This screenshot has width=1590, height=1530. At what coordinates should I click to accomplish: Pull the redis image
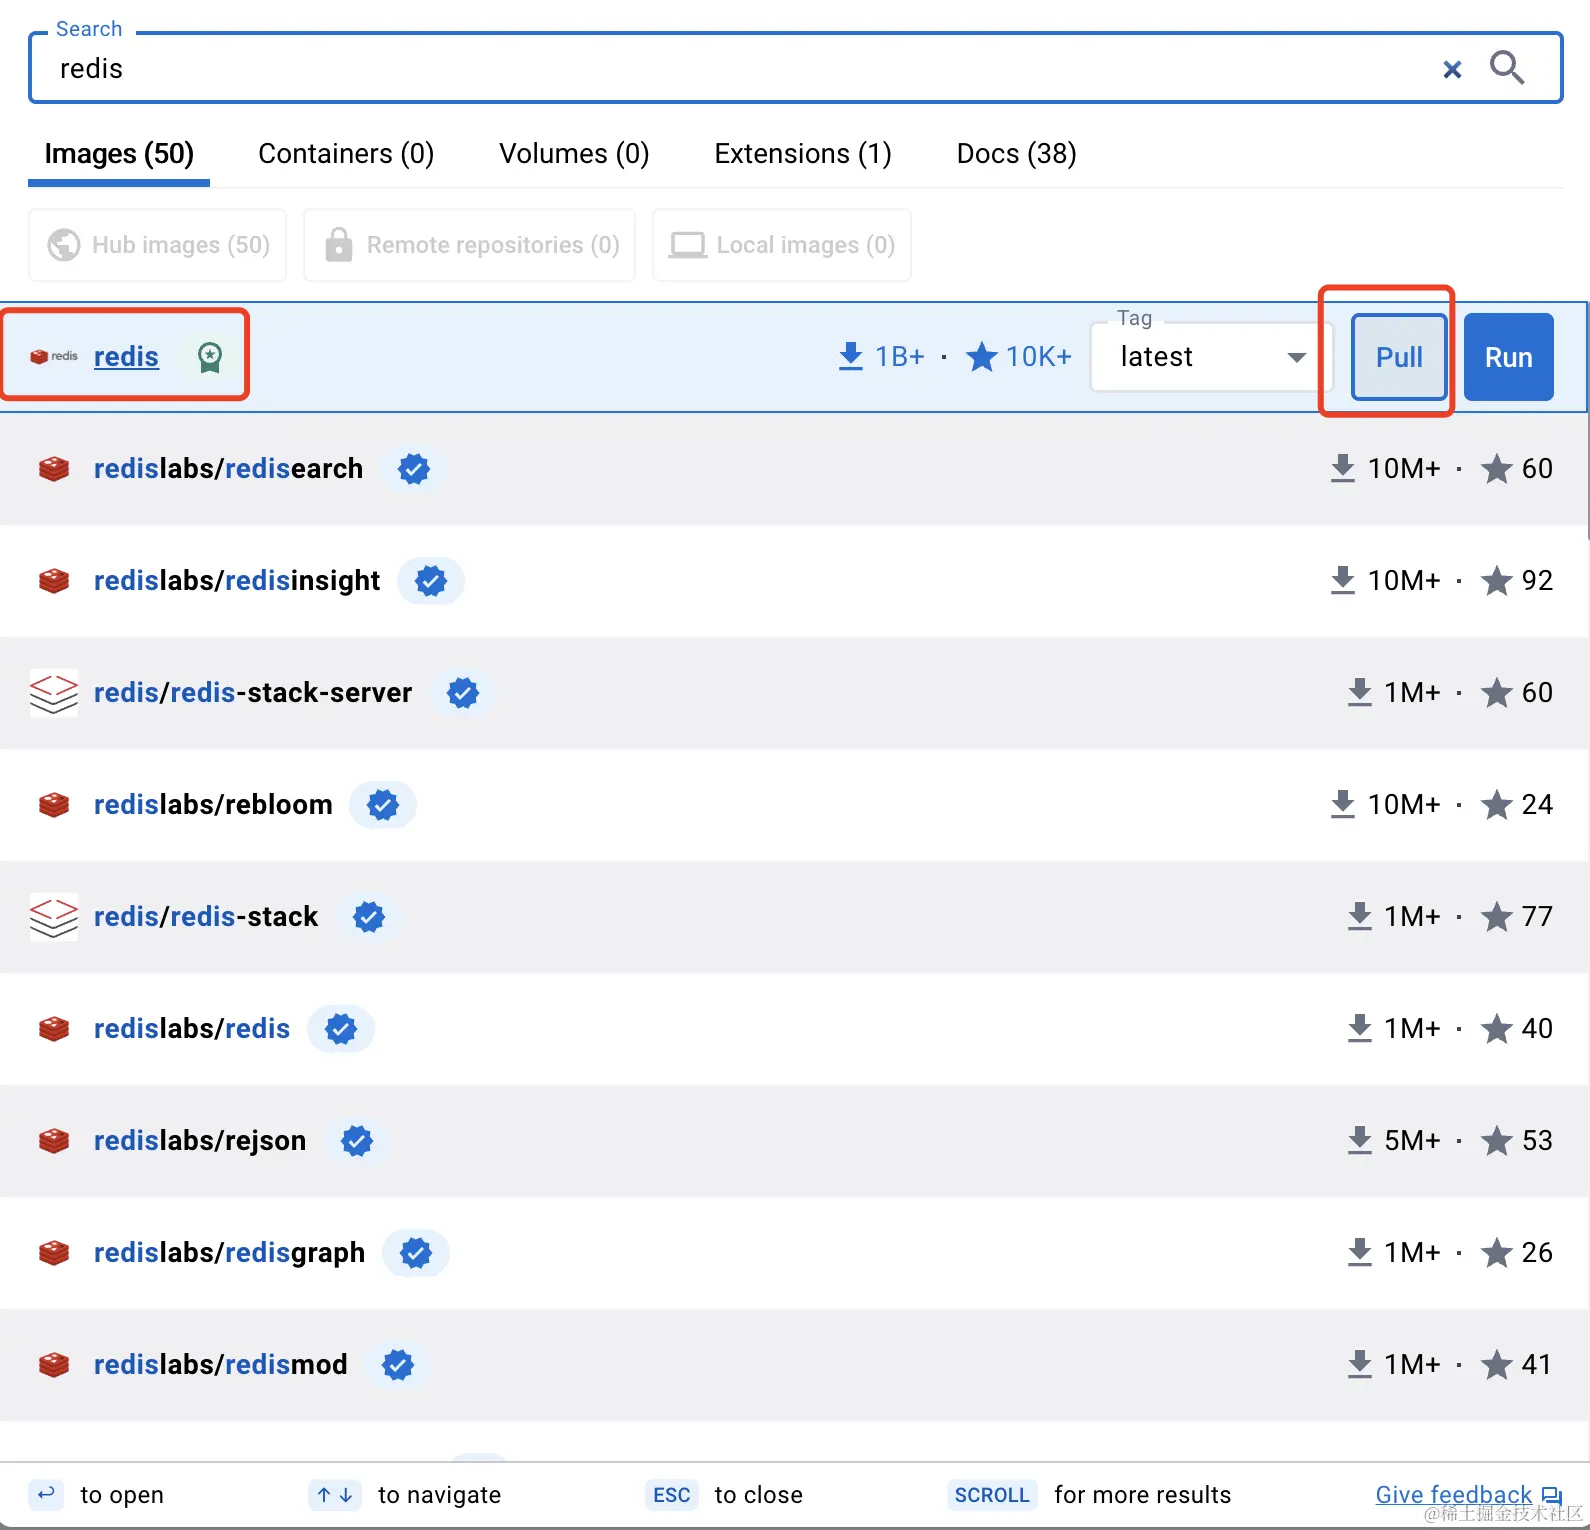coord(1399,357)
